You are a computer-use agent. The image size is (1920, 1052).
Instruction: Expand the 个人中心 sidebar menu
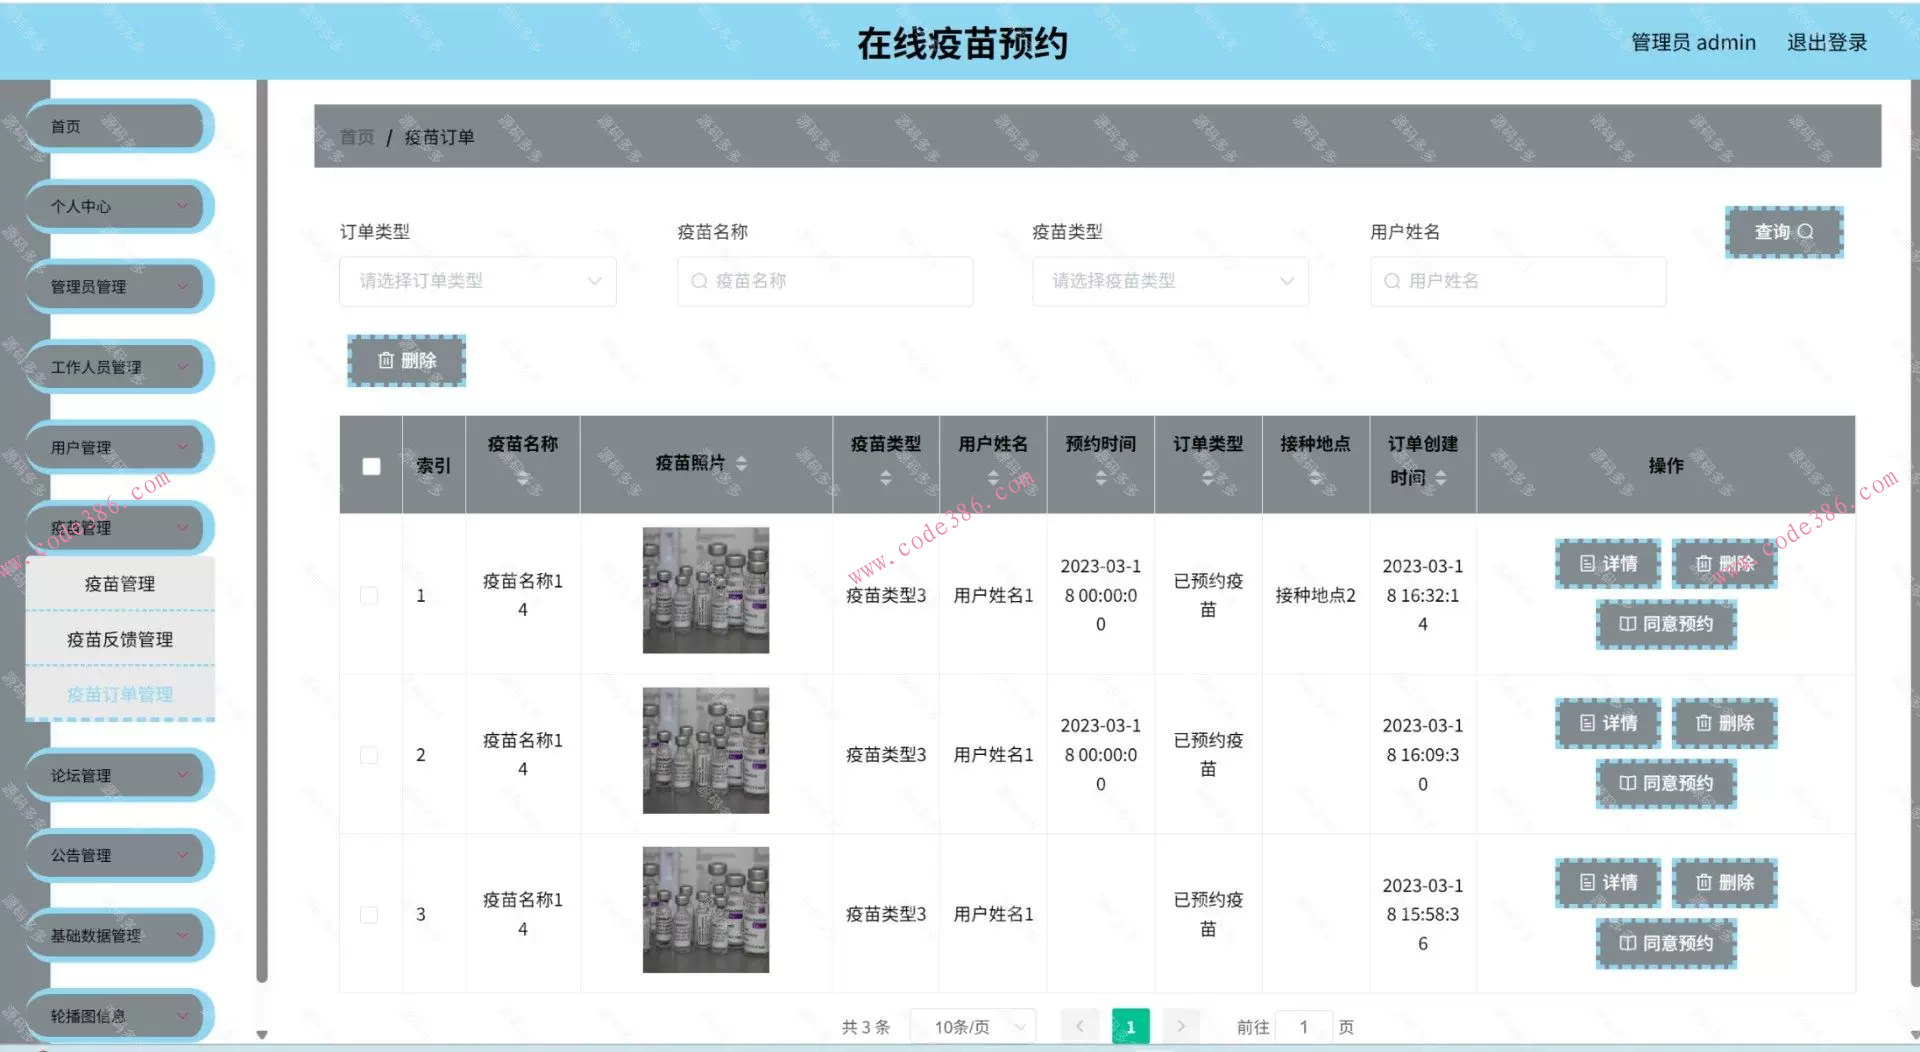click(x=120, y=206)
